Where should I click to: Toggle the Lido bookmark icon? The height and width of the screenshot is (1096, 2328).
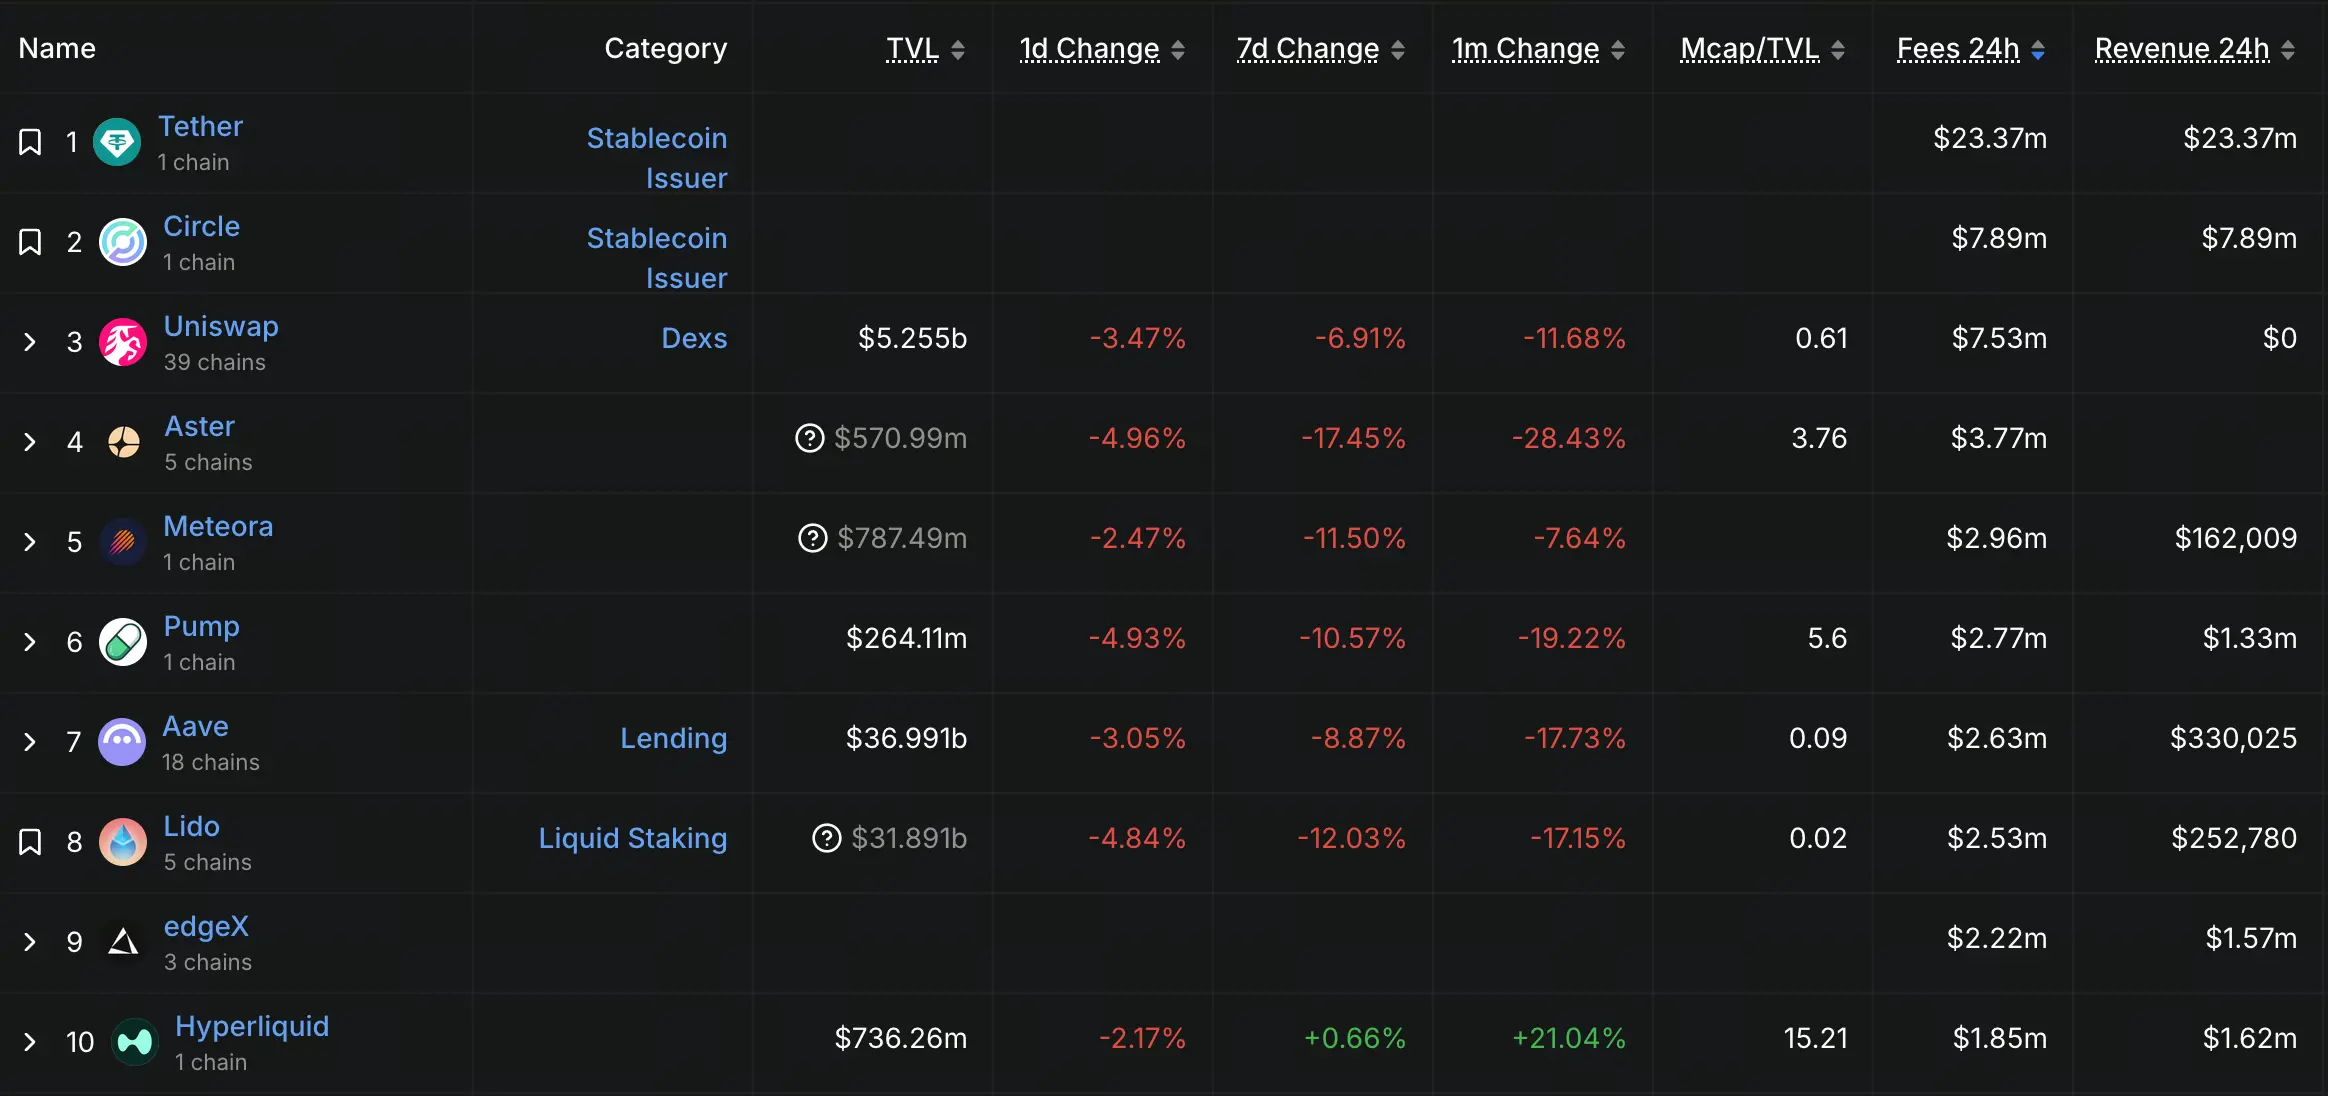(30, 842)
